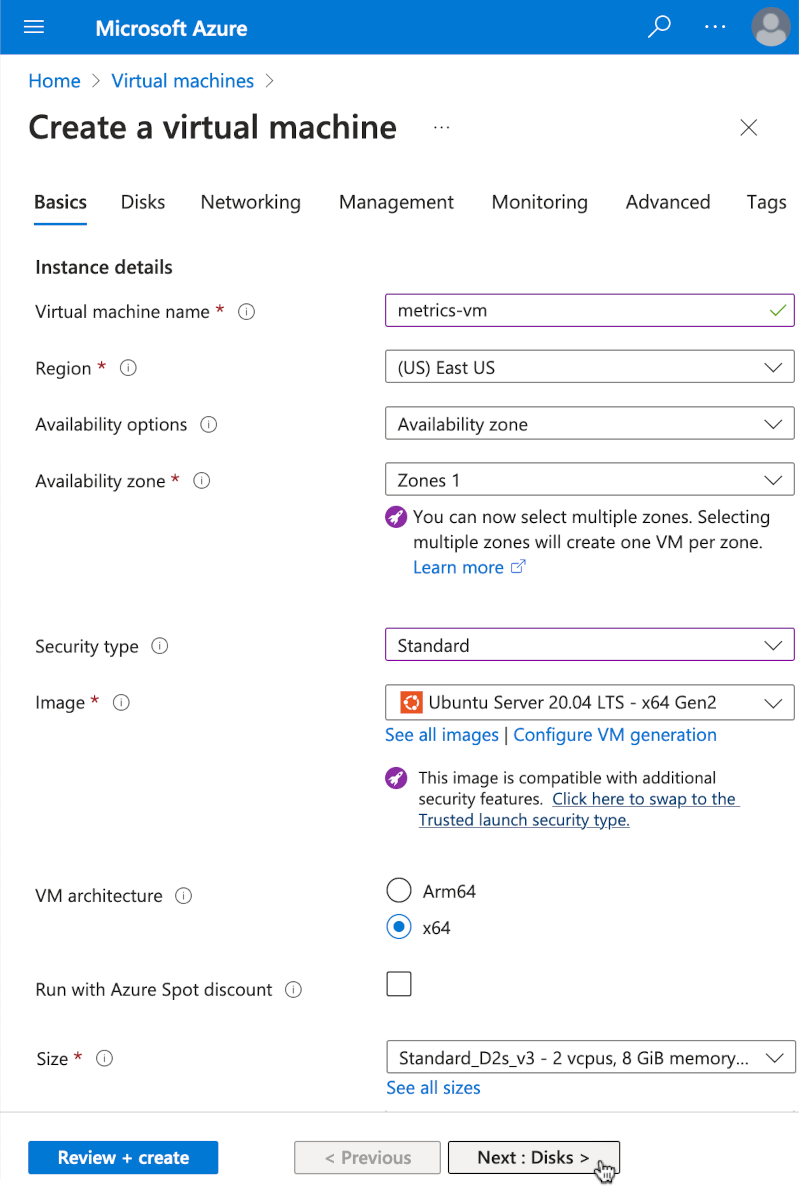Click the Review + create button
Screen dimensions: 799x1190
[123, 1158]
